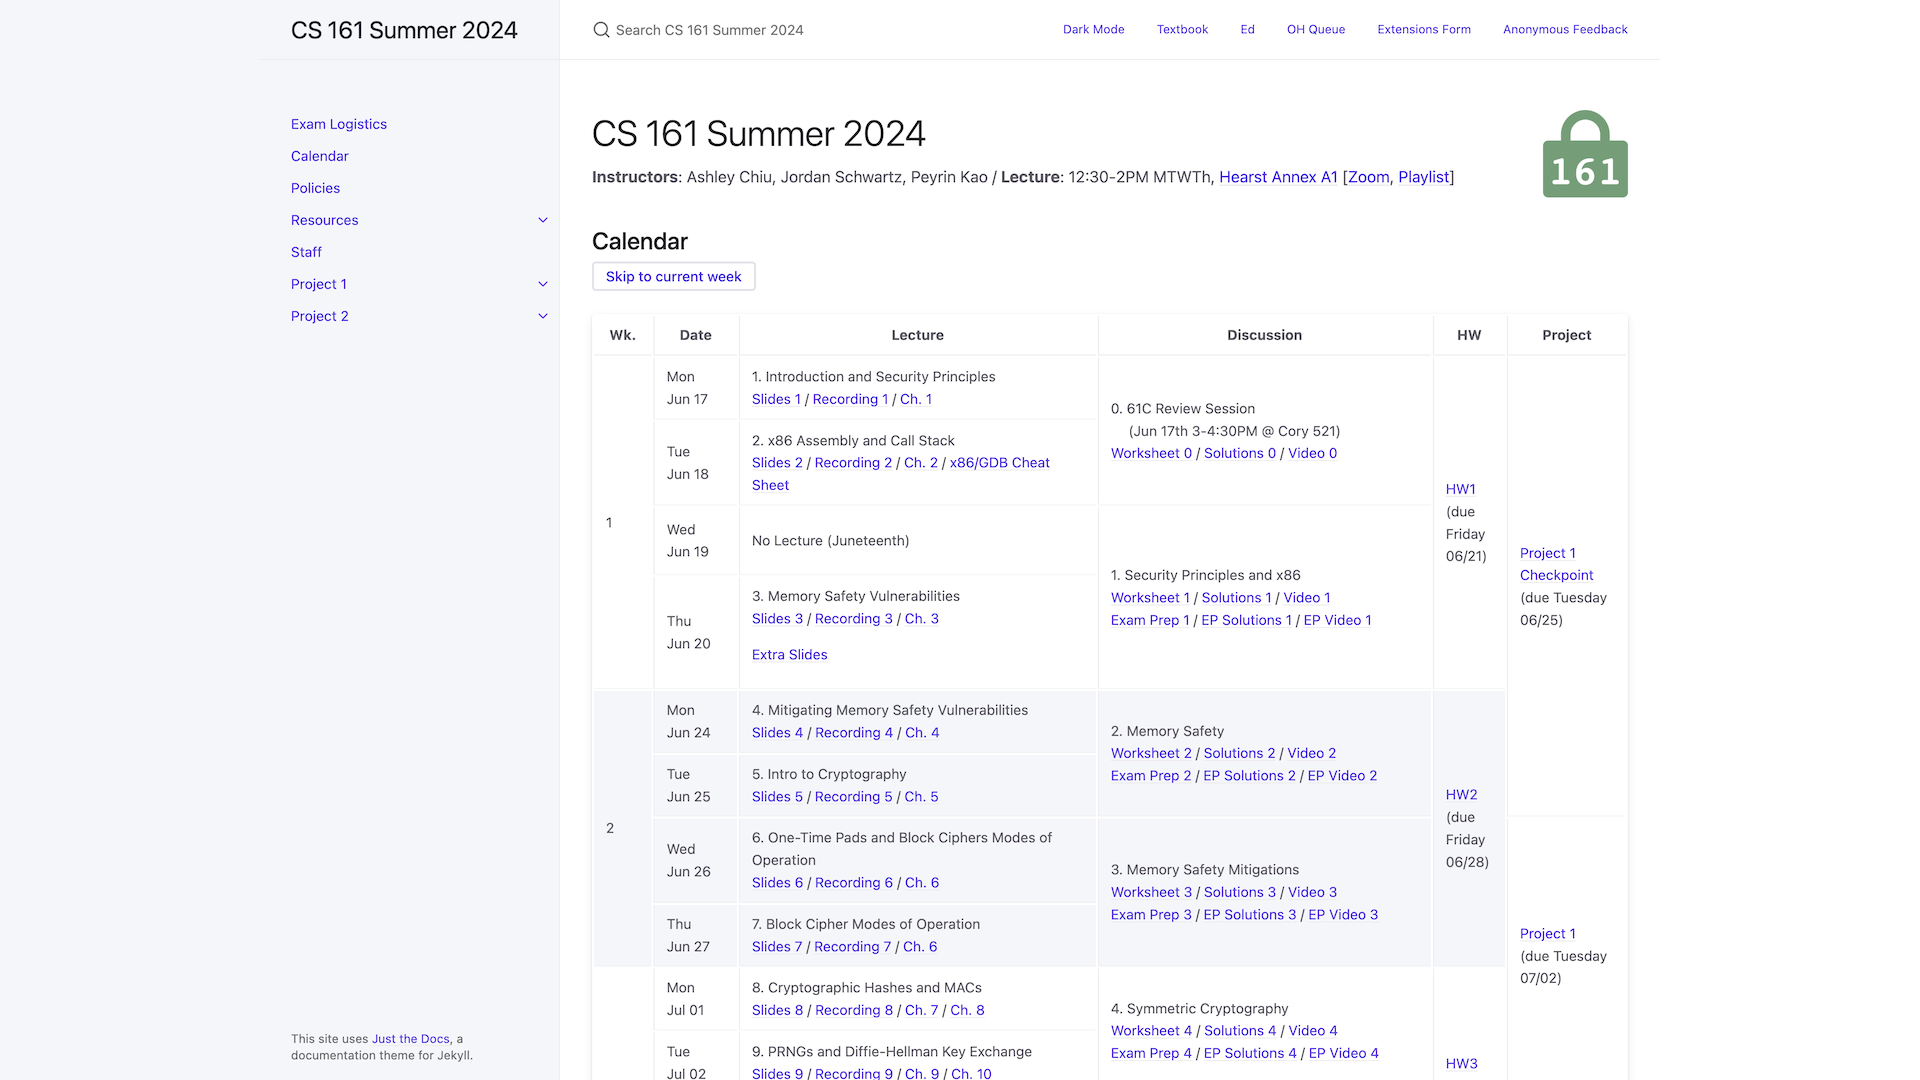
Task: Click the 'No Lecture (Juneteenth)' cell
Action: [x=917, y=541]
